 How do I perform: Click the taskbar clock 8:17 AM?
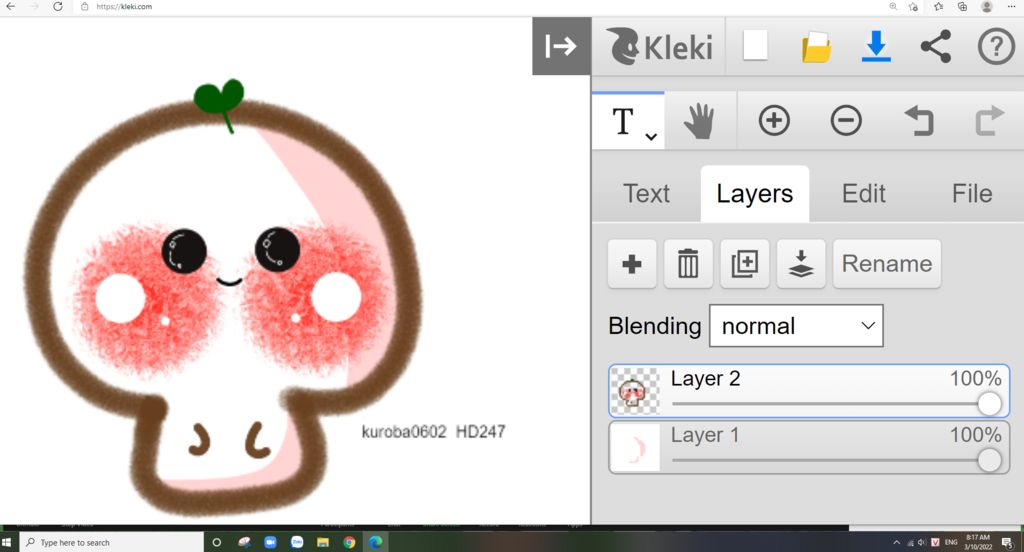point(978,542)
